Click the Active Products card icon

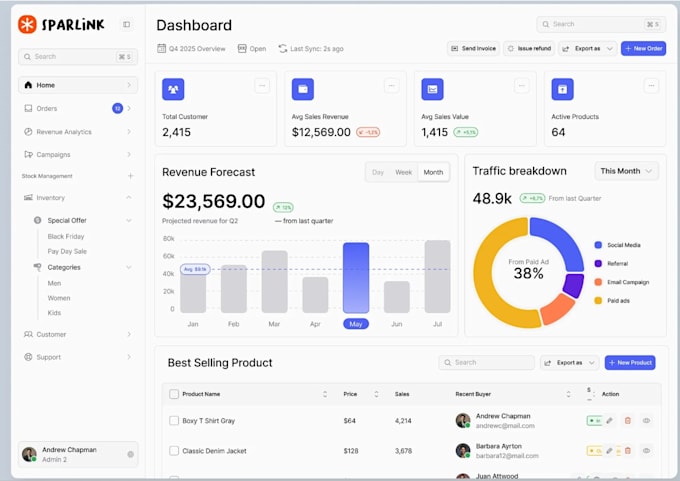(x=562, y=89)
